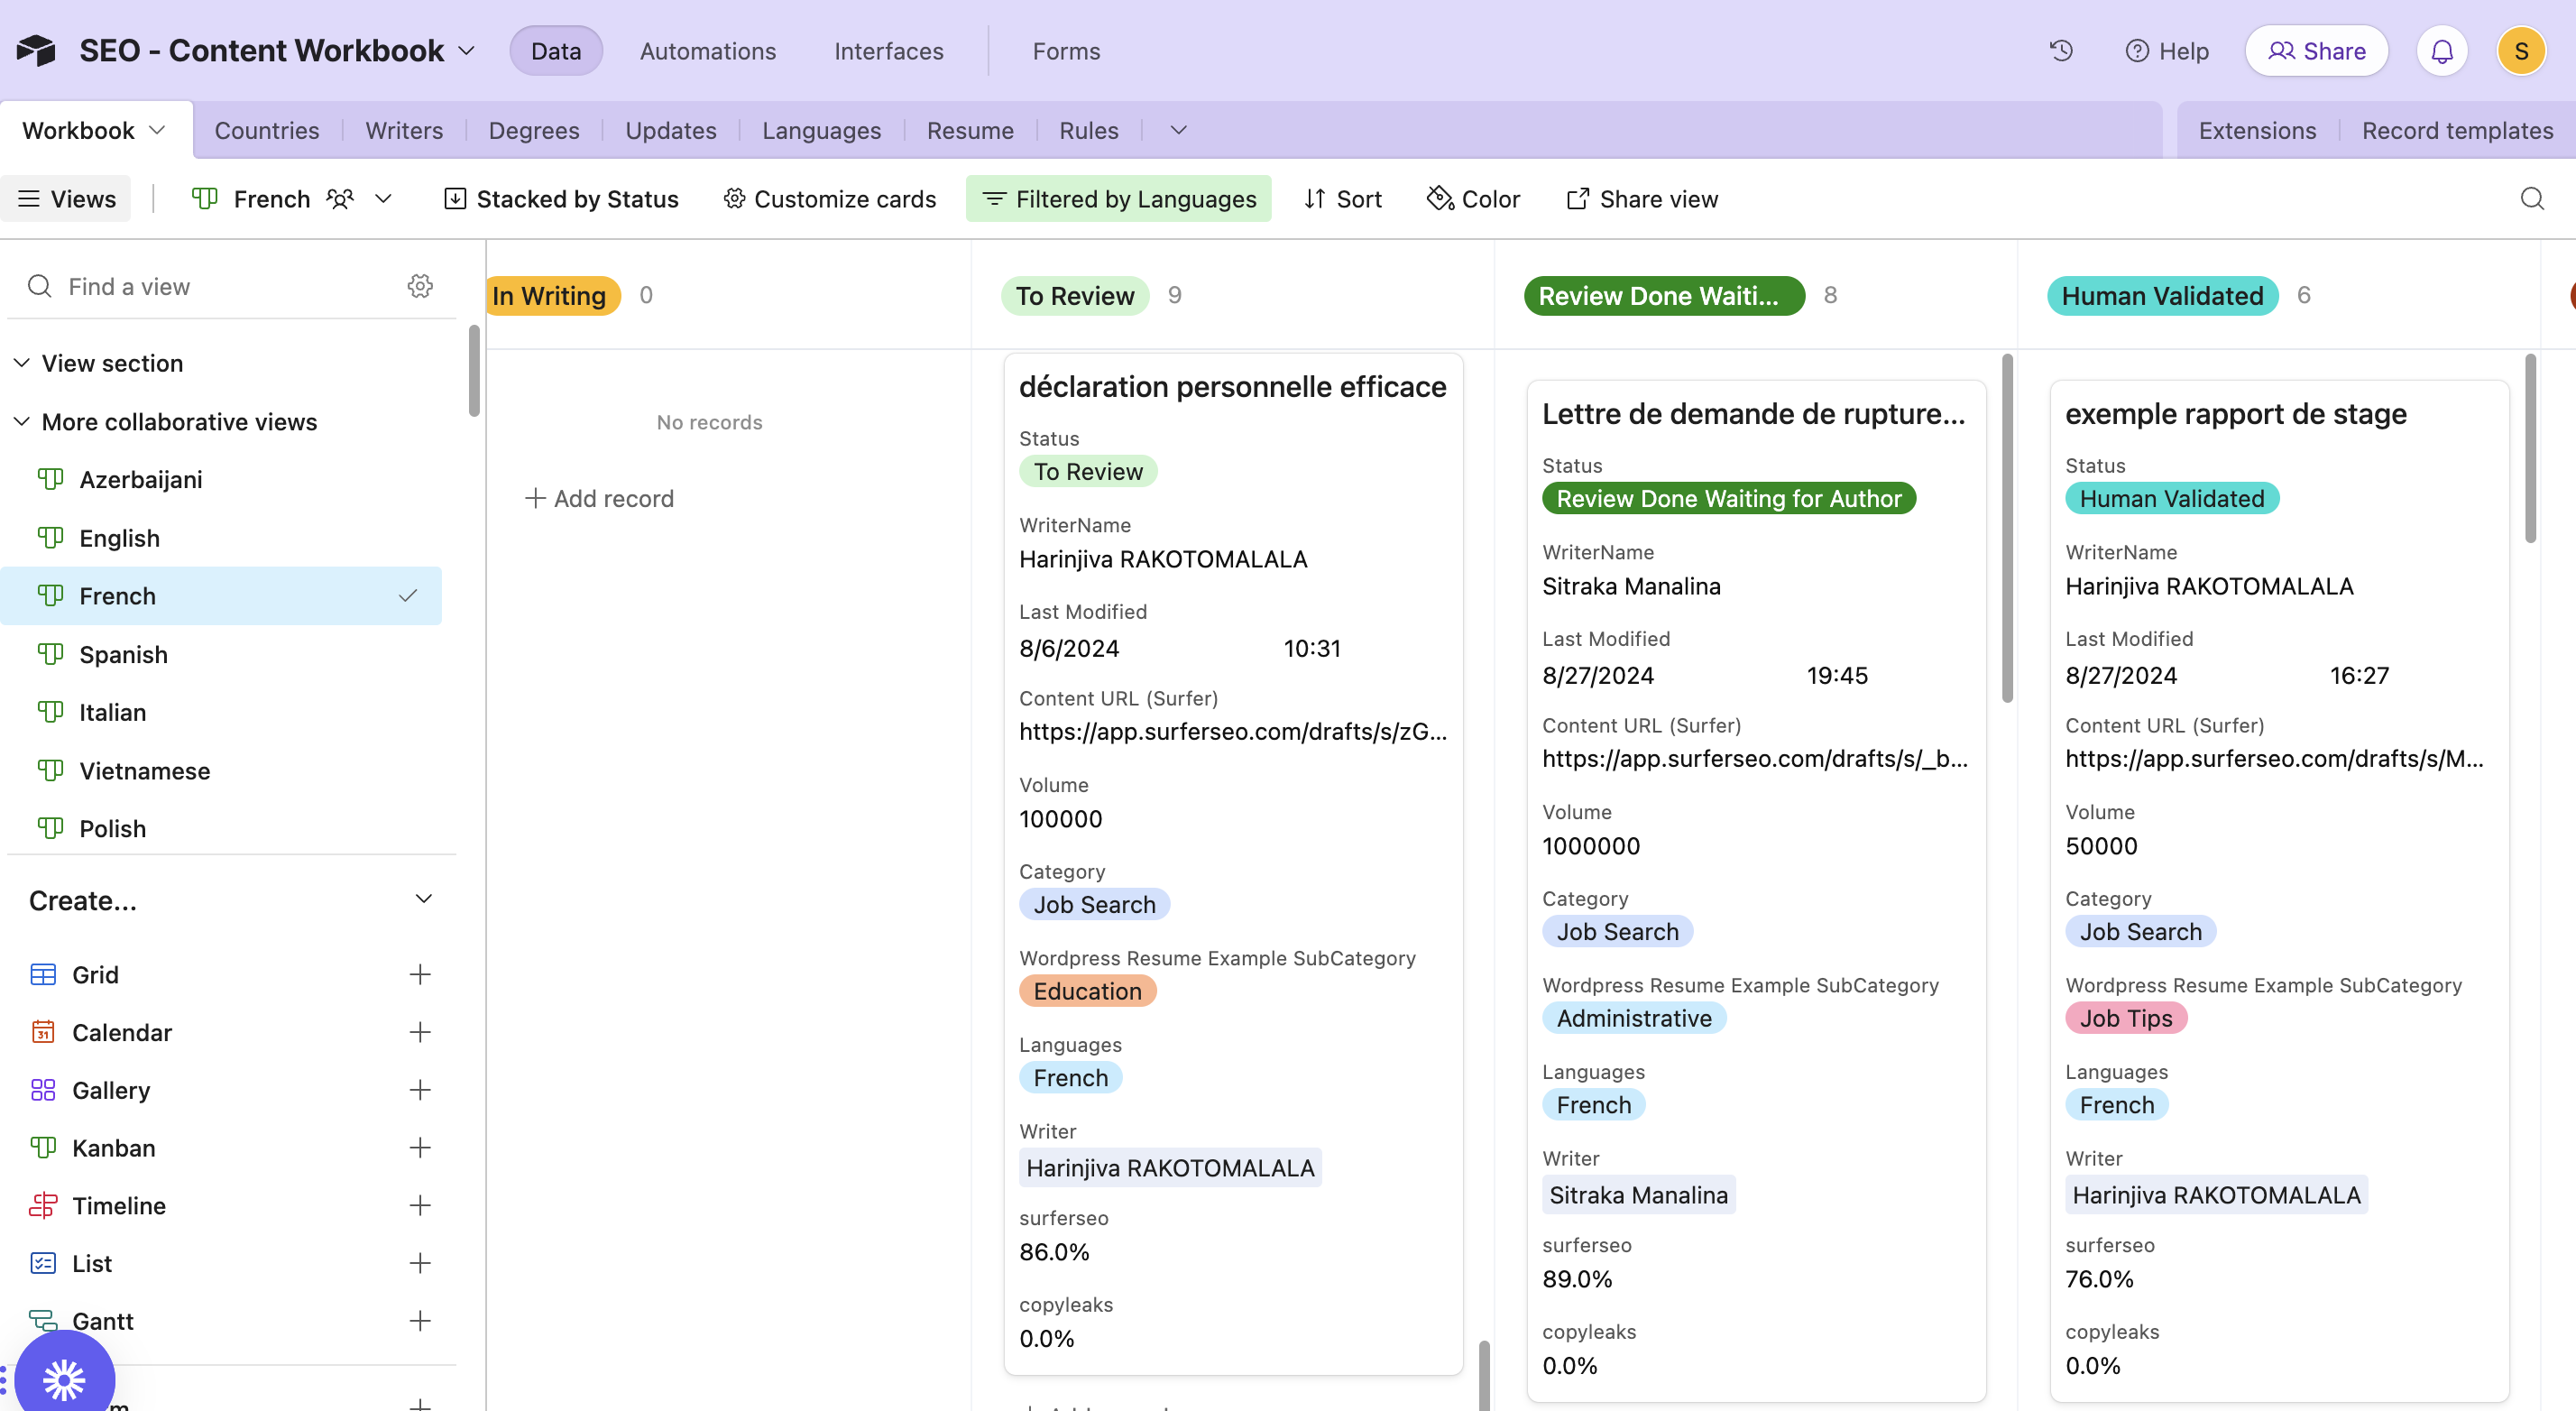Expand the hidden tables chevron after Rules

tap(1177, 129)
